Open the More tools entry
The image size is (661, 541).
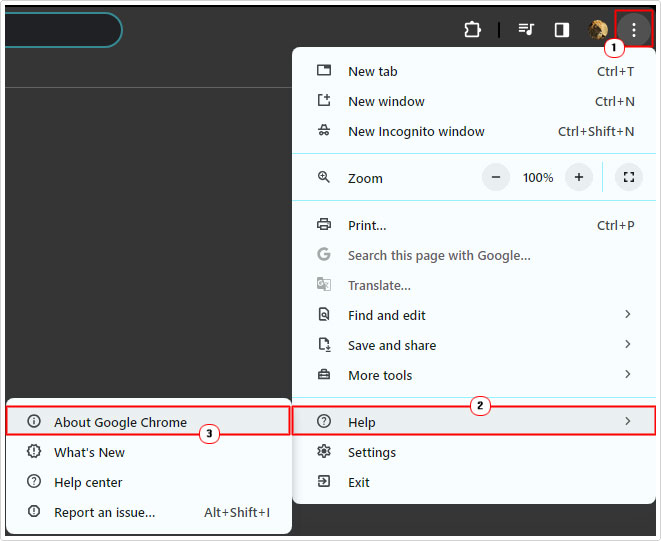coord(474,375)
